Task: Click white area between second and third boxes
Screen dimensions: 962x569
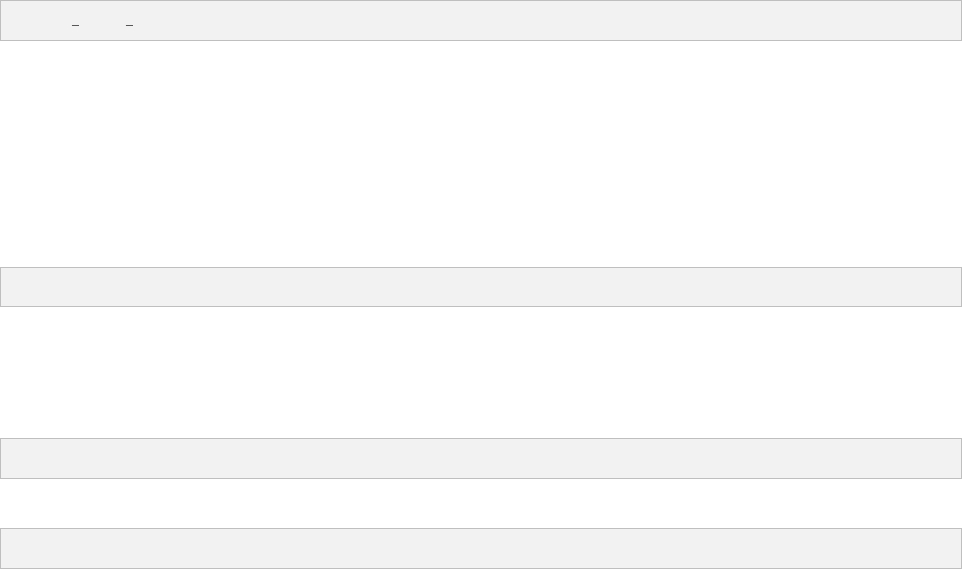Action: point(481,372)
